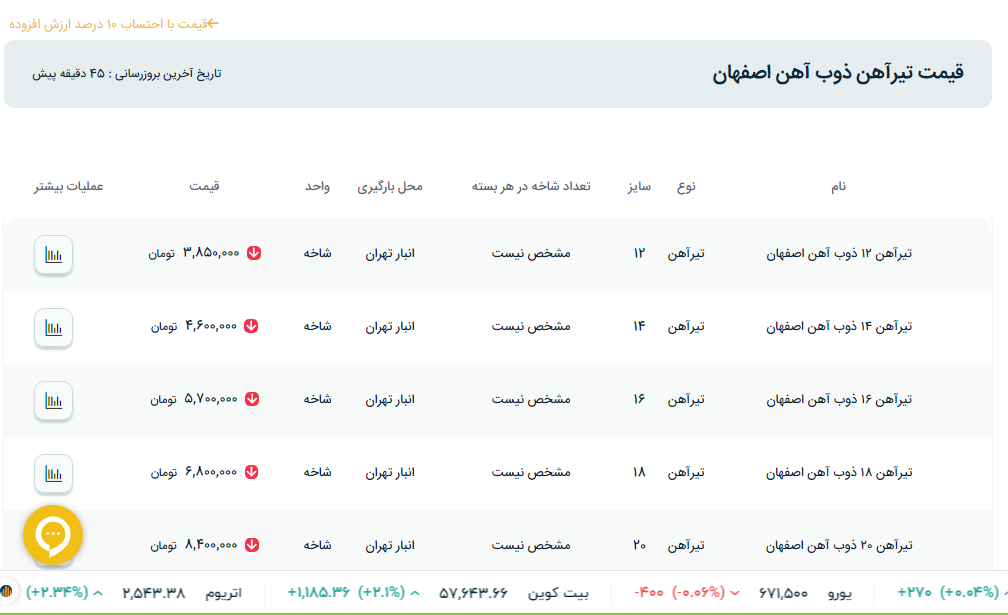Click the red down arrow beside ۳,۸۵۰,۰۰۰ price
Image resolution: width=1008 pixels, height=615 pixels.
pos(254,254)
